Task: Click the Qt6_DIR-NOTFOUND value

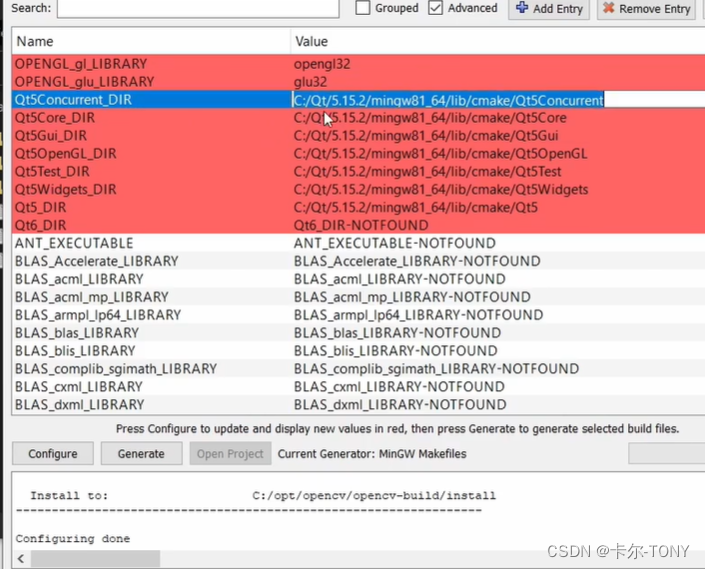Action: [361, 225]
